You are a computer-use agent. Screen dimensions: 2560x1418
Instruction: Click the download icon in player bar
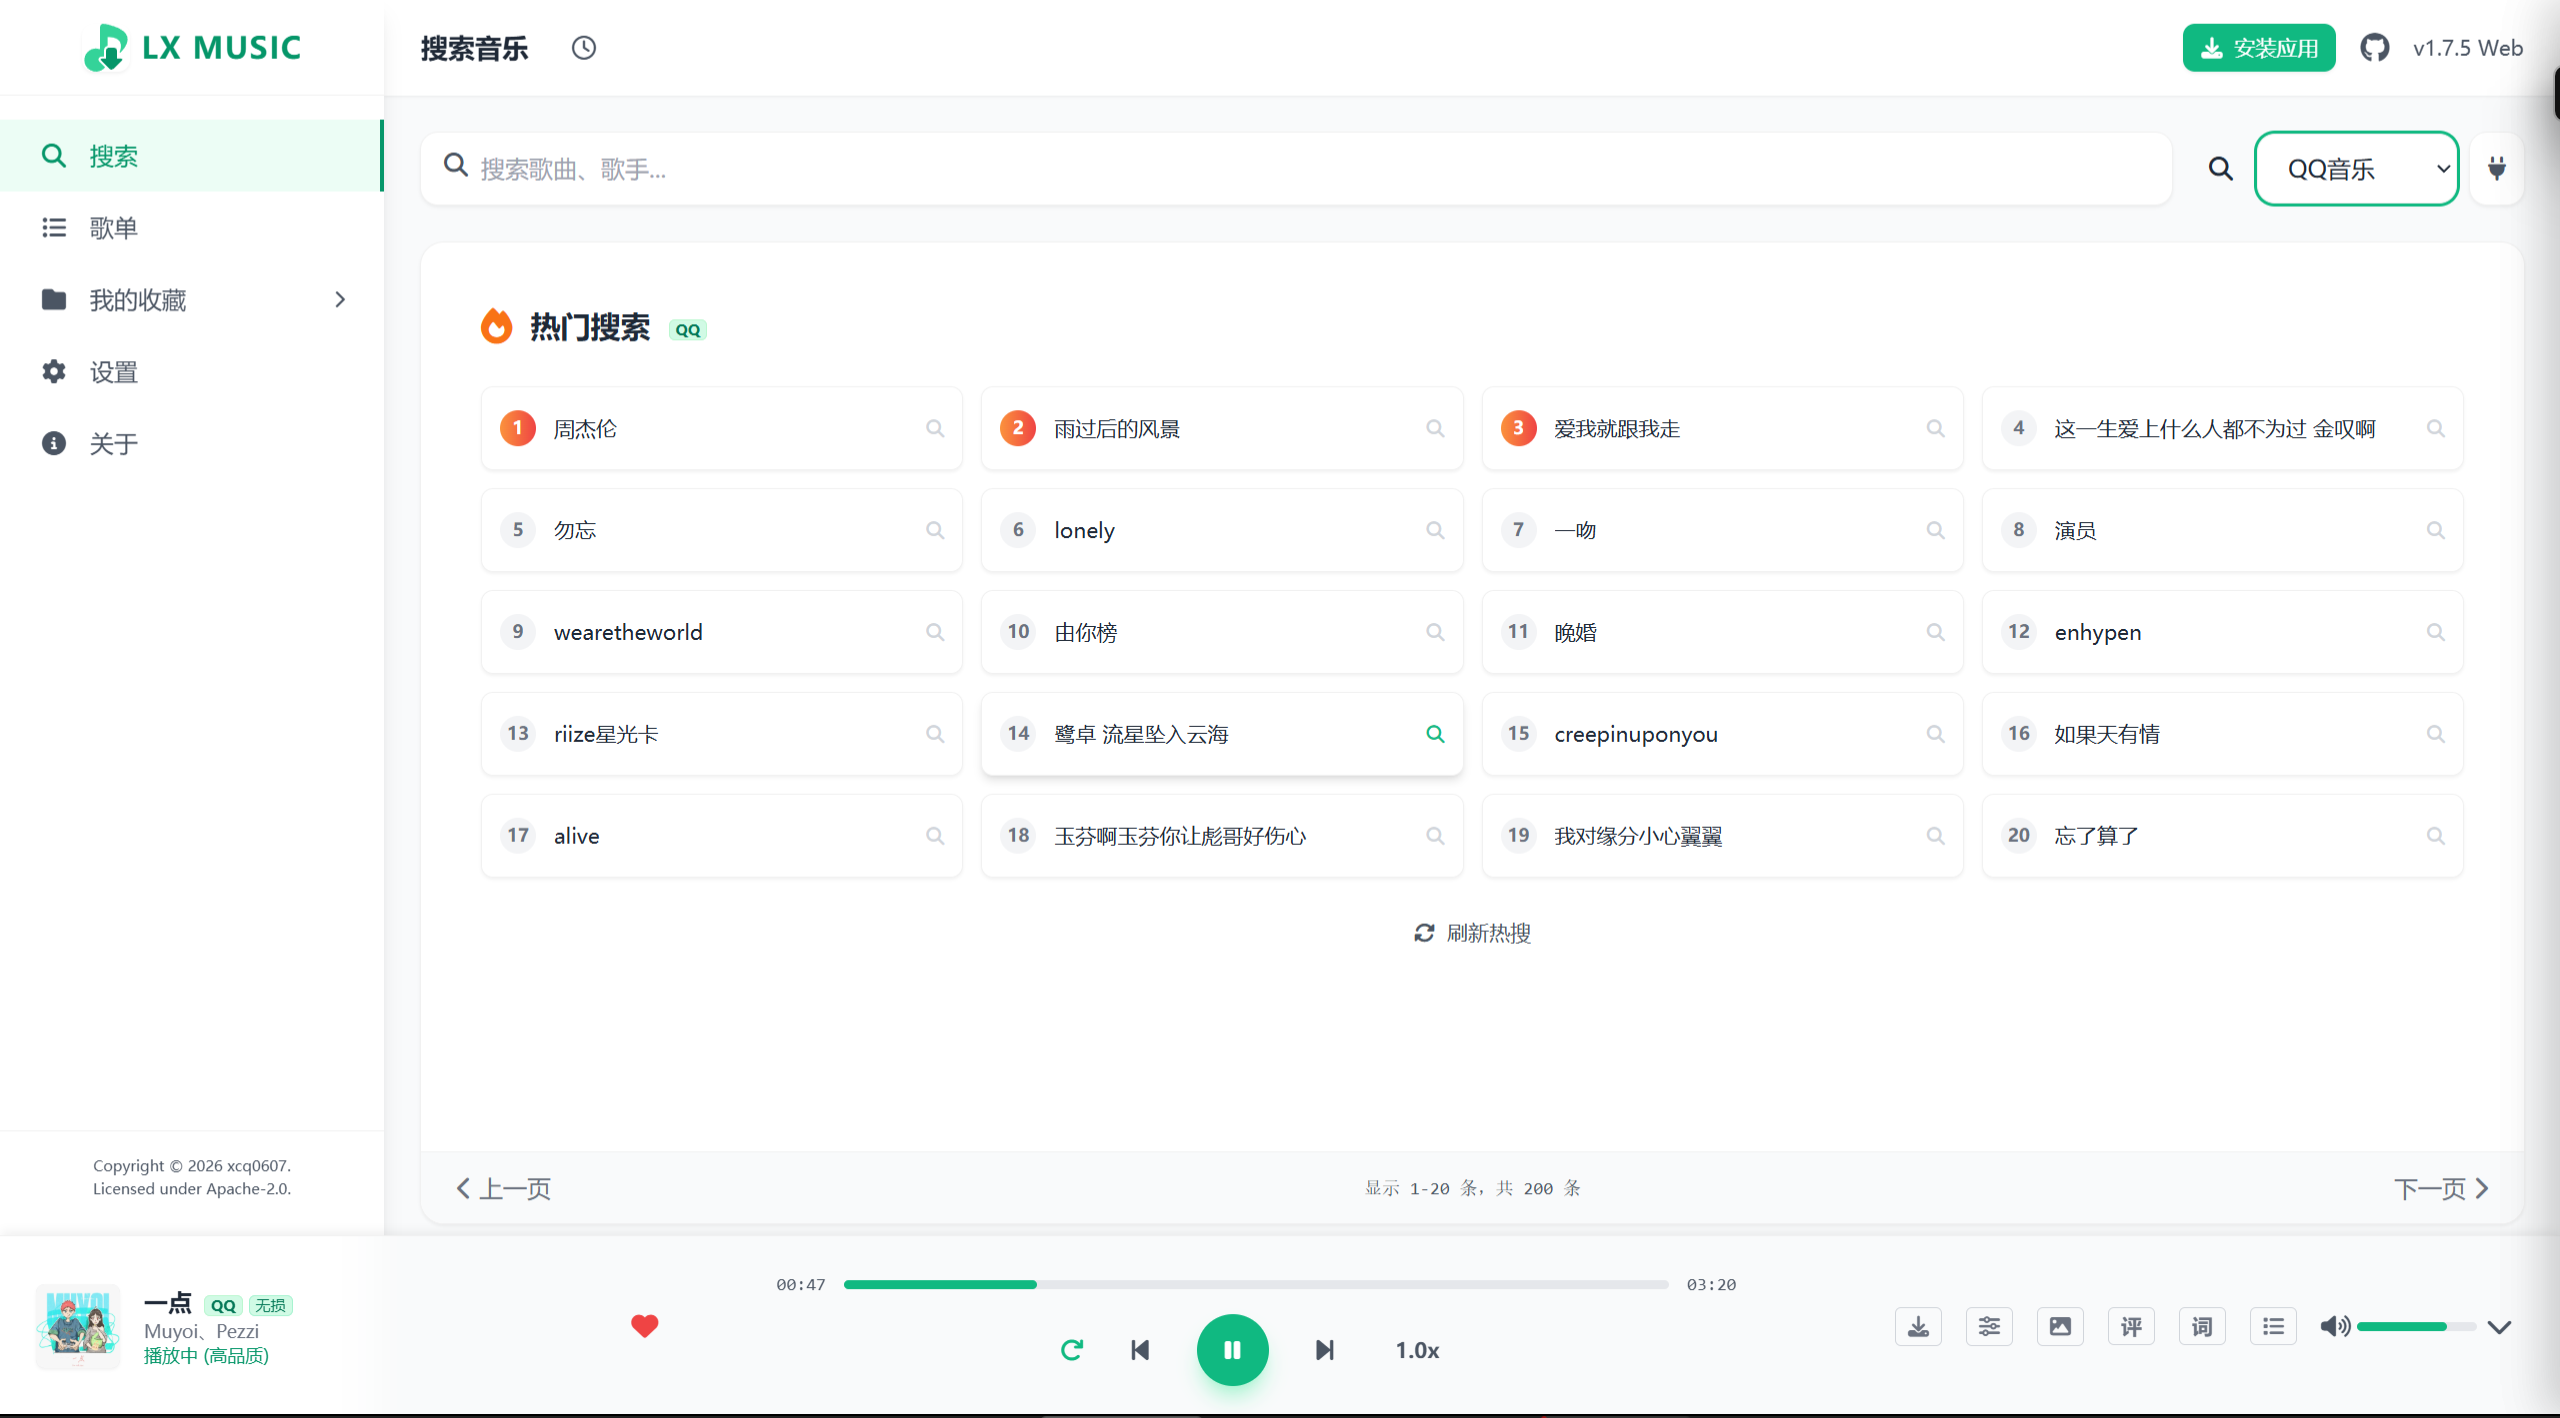[1917, 1326]
